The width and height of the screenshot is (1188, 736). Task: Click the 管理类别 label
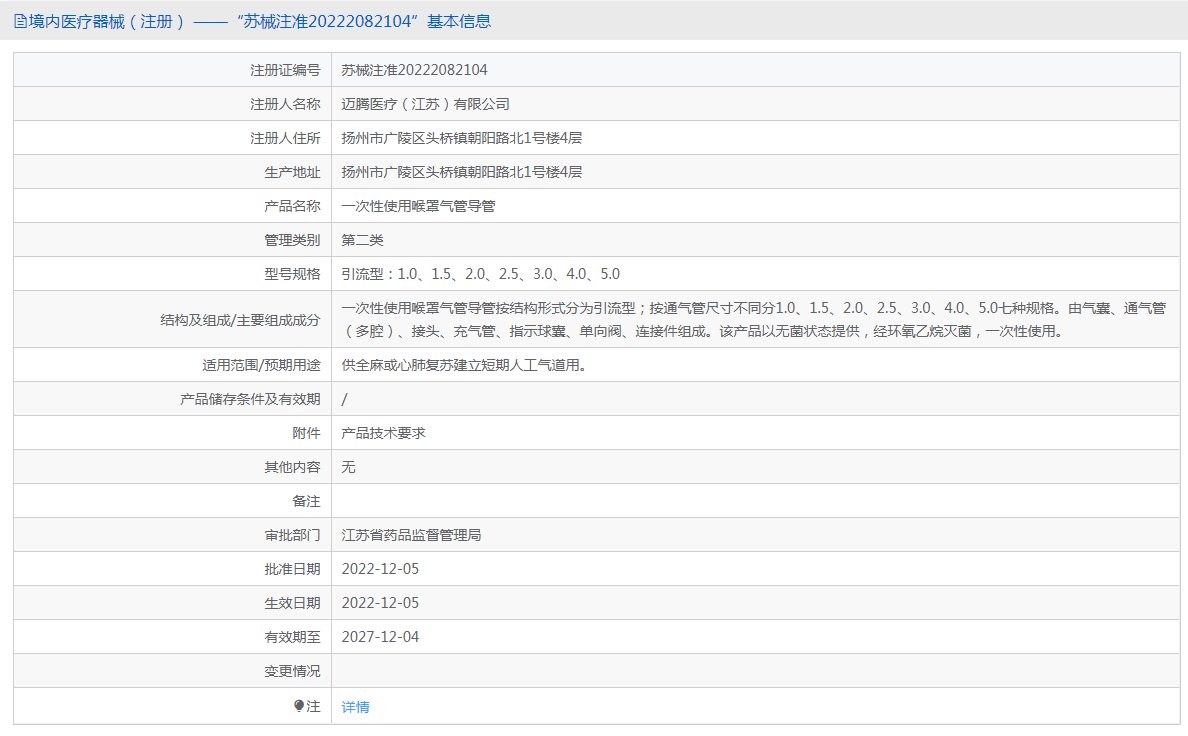pos(292,240)
